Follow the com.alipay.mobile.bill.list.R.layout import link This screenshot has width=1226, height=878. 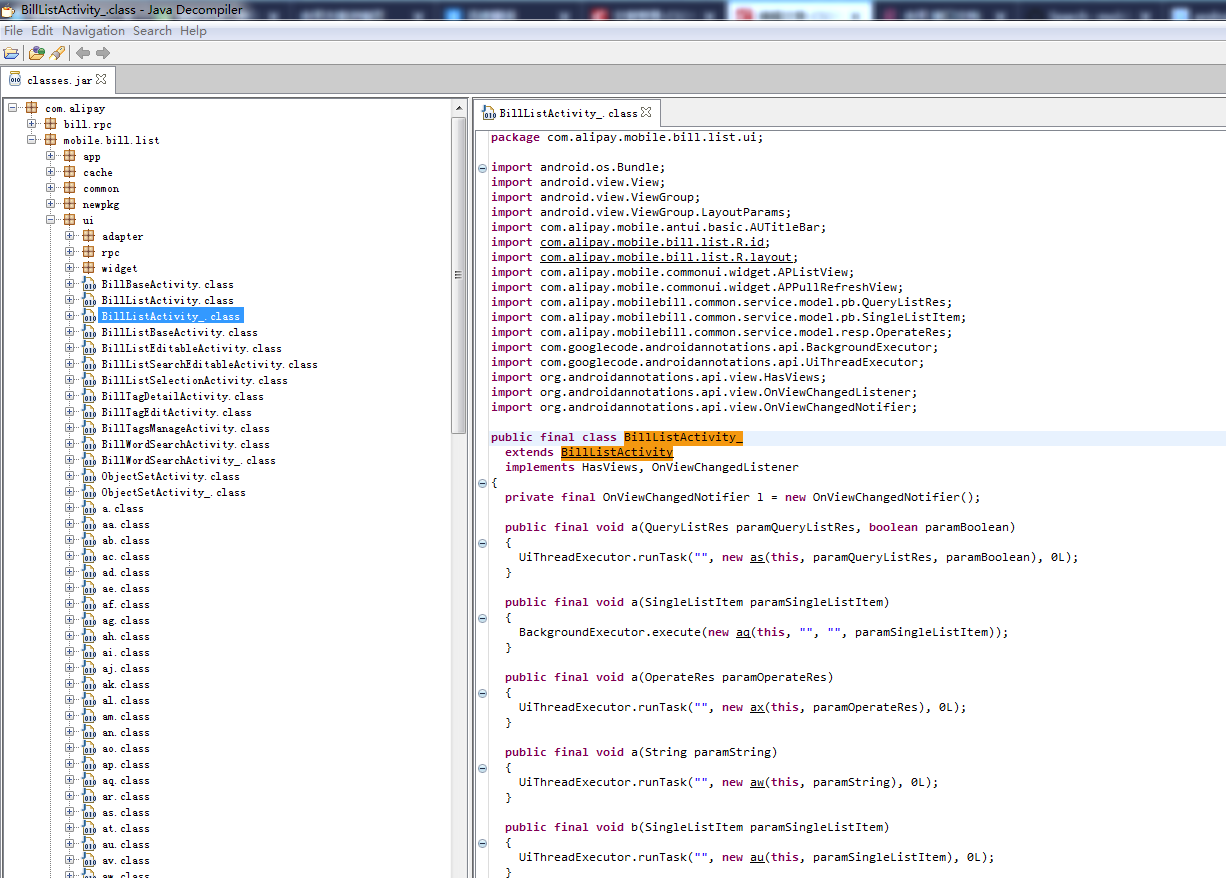(x=668, y=257)
